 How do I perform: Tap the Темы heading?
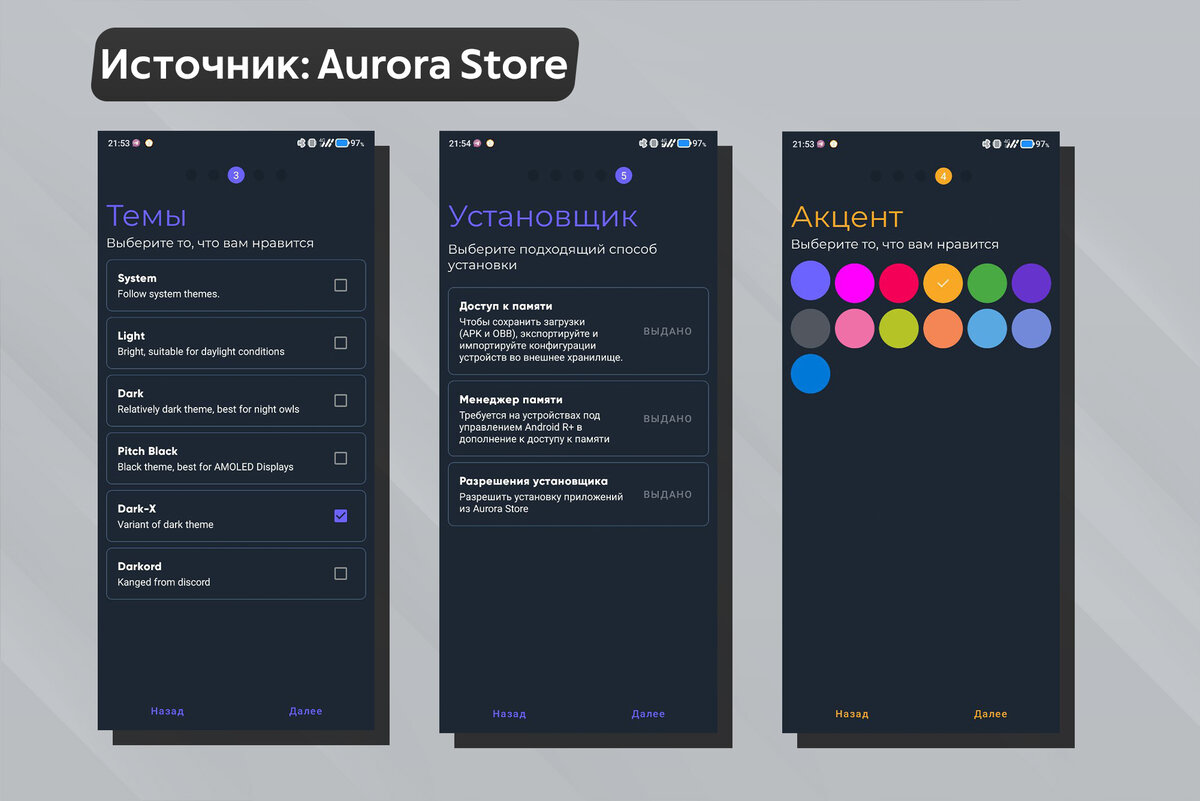(x=146, y=216)
